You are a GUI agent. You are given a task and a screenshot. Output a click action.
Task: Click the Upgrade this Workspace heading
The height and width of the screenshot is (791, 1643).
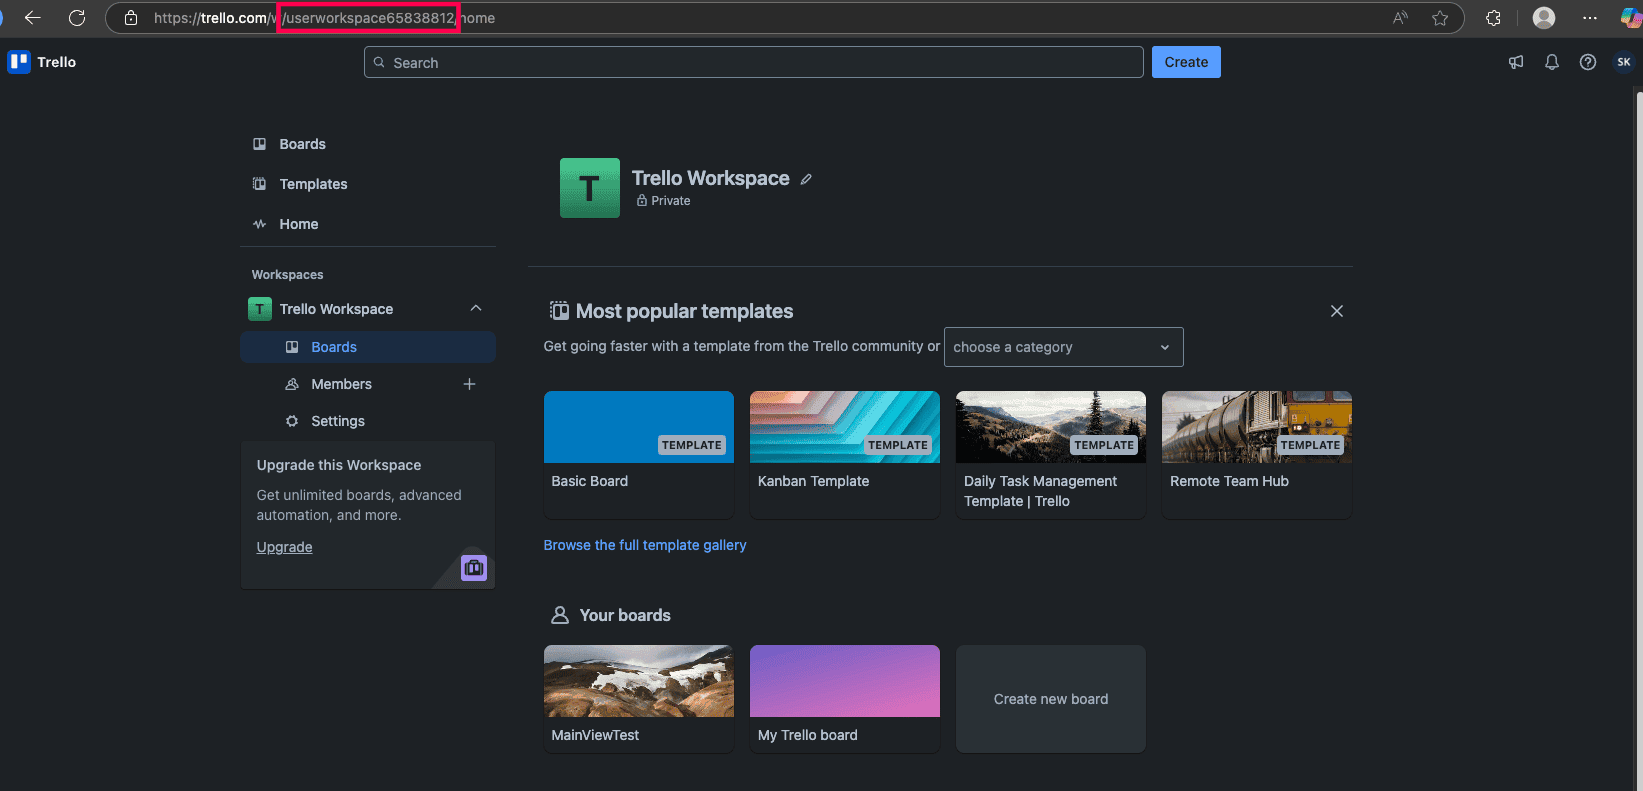click(x=339, y=465)
